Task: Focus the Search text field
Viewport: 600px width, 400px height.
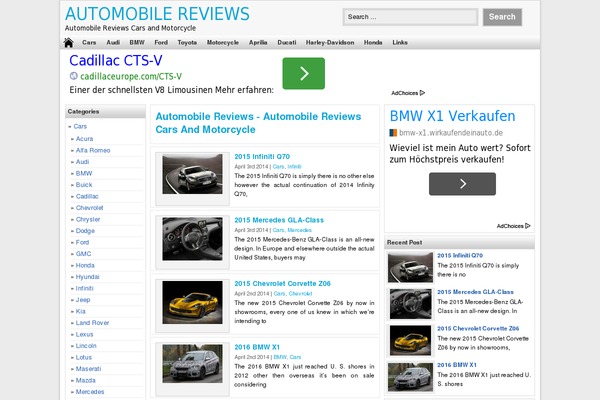Action: [x=410, y=17]
